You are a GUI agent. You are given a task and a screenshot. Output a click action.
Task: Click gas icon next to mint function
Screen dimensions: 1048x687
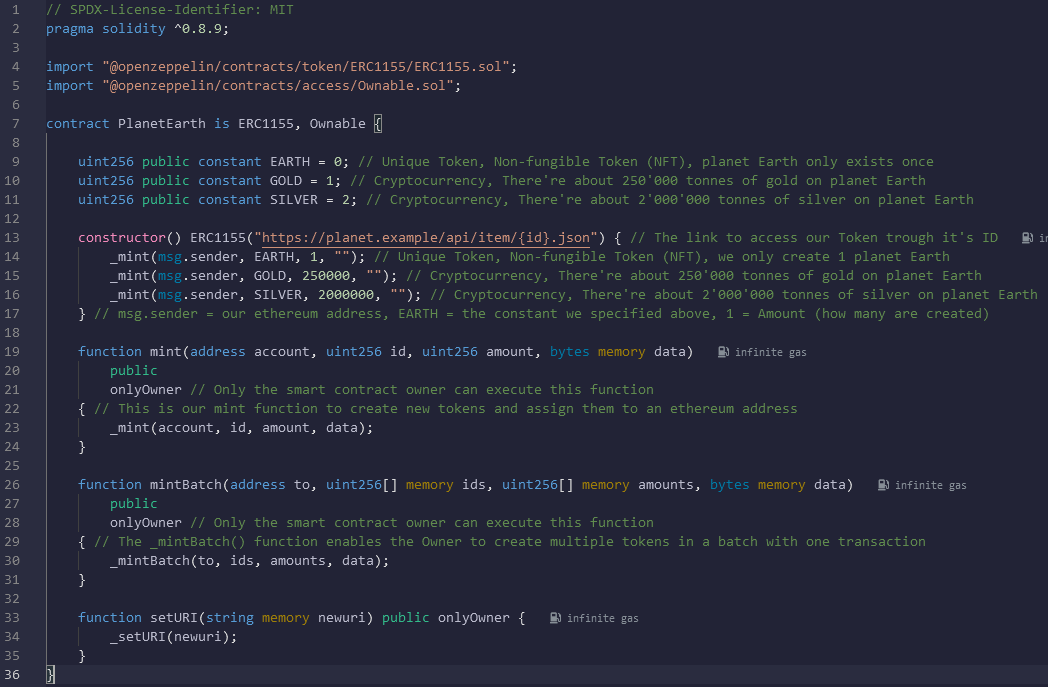(723, 352)
